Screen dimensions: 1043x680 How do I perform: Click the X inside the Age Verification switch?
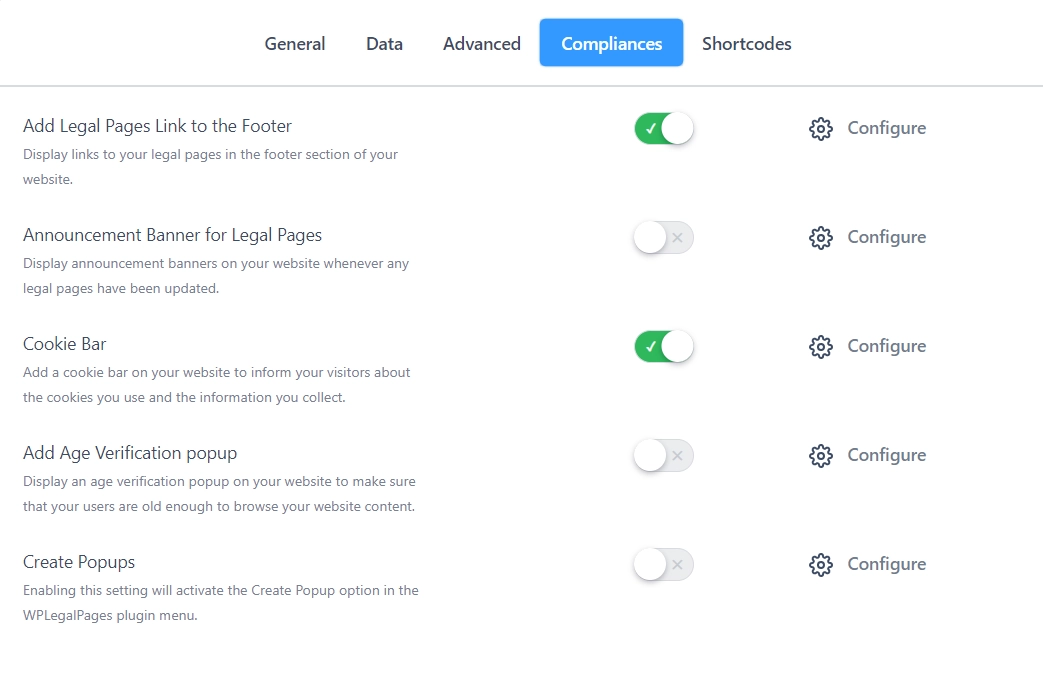676,455
